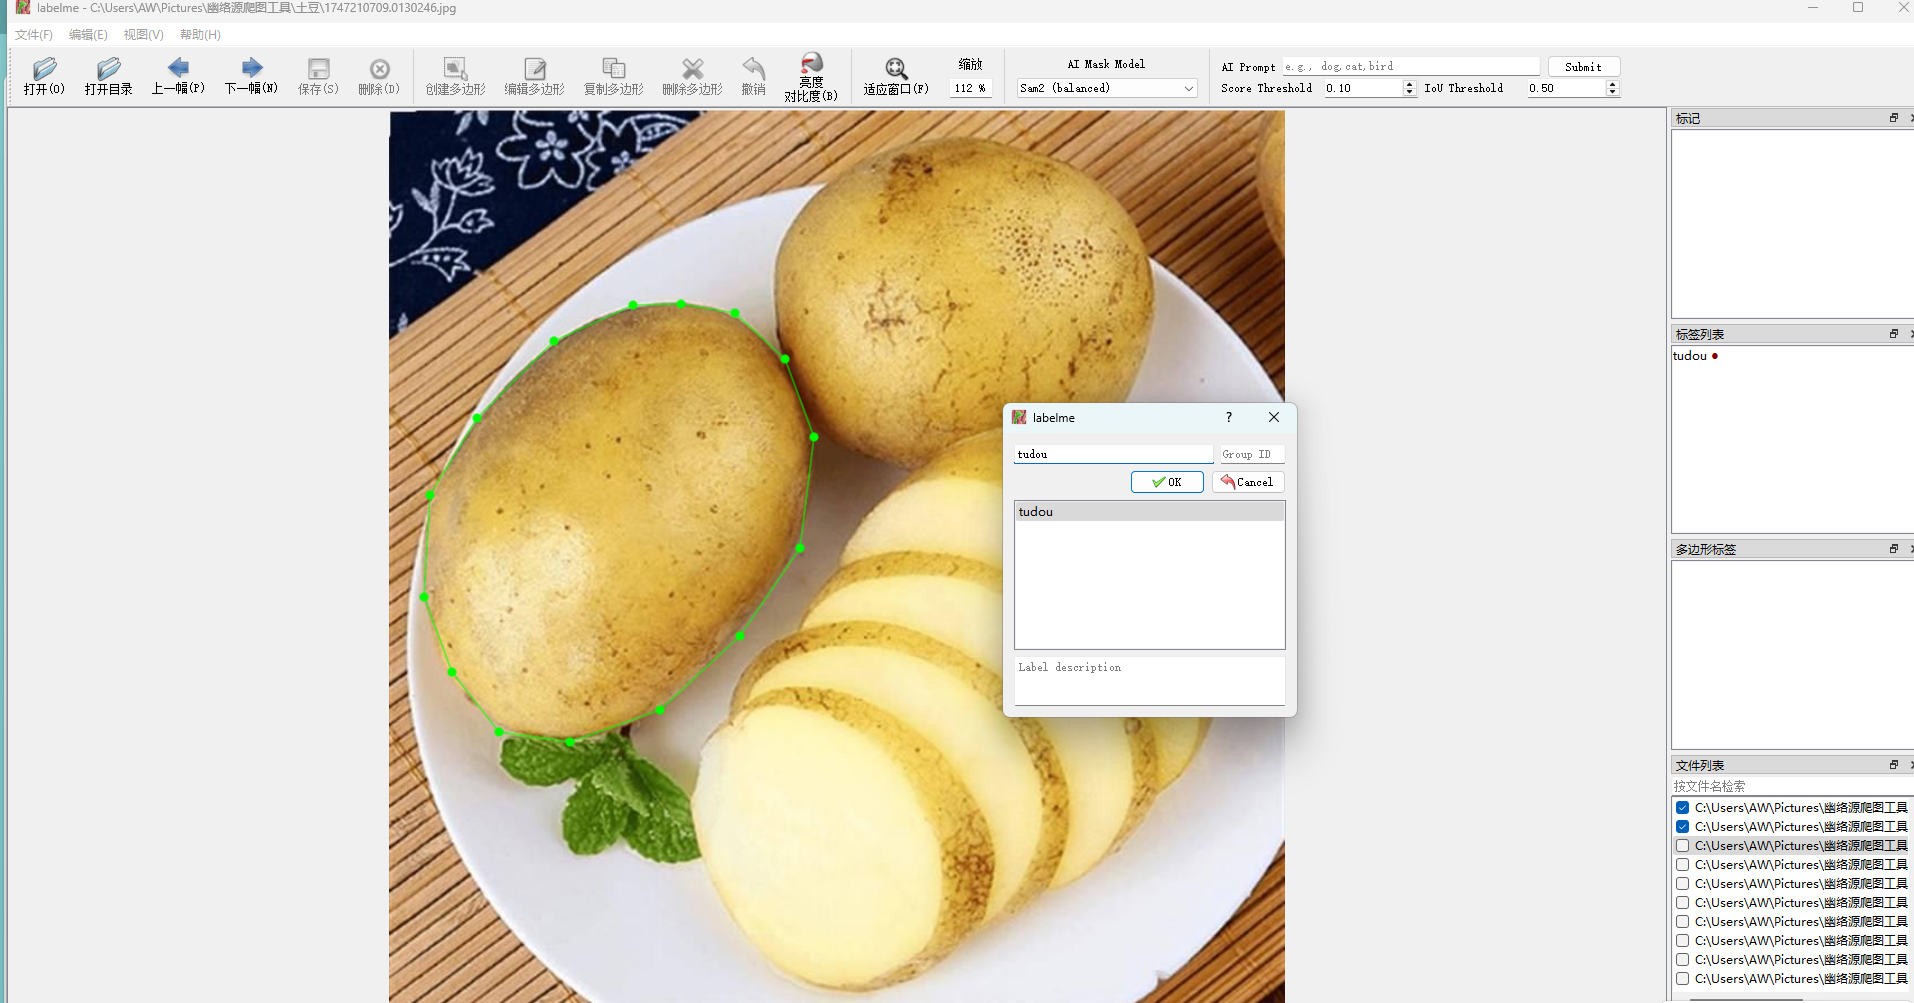Toggle second checked file in file list
This screenshot has width=1914, height=1003.
[1682, 827]
